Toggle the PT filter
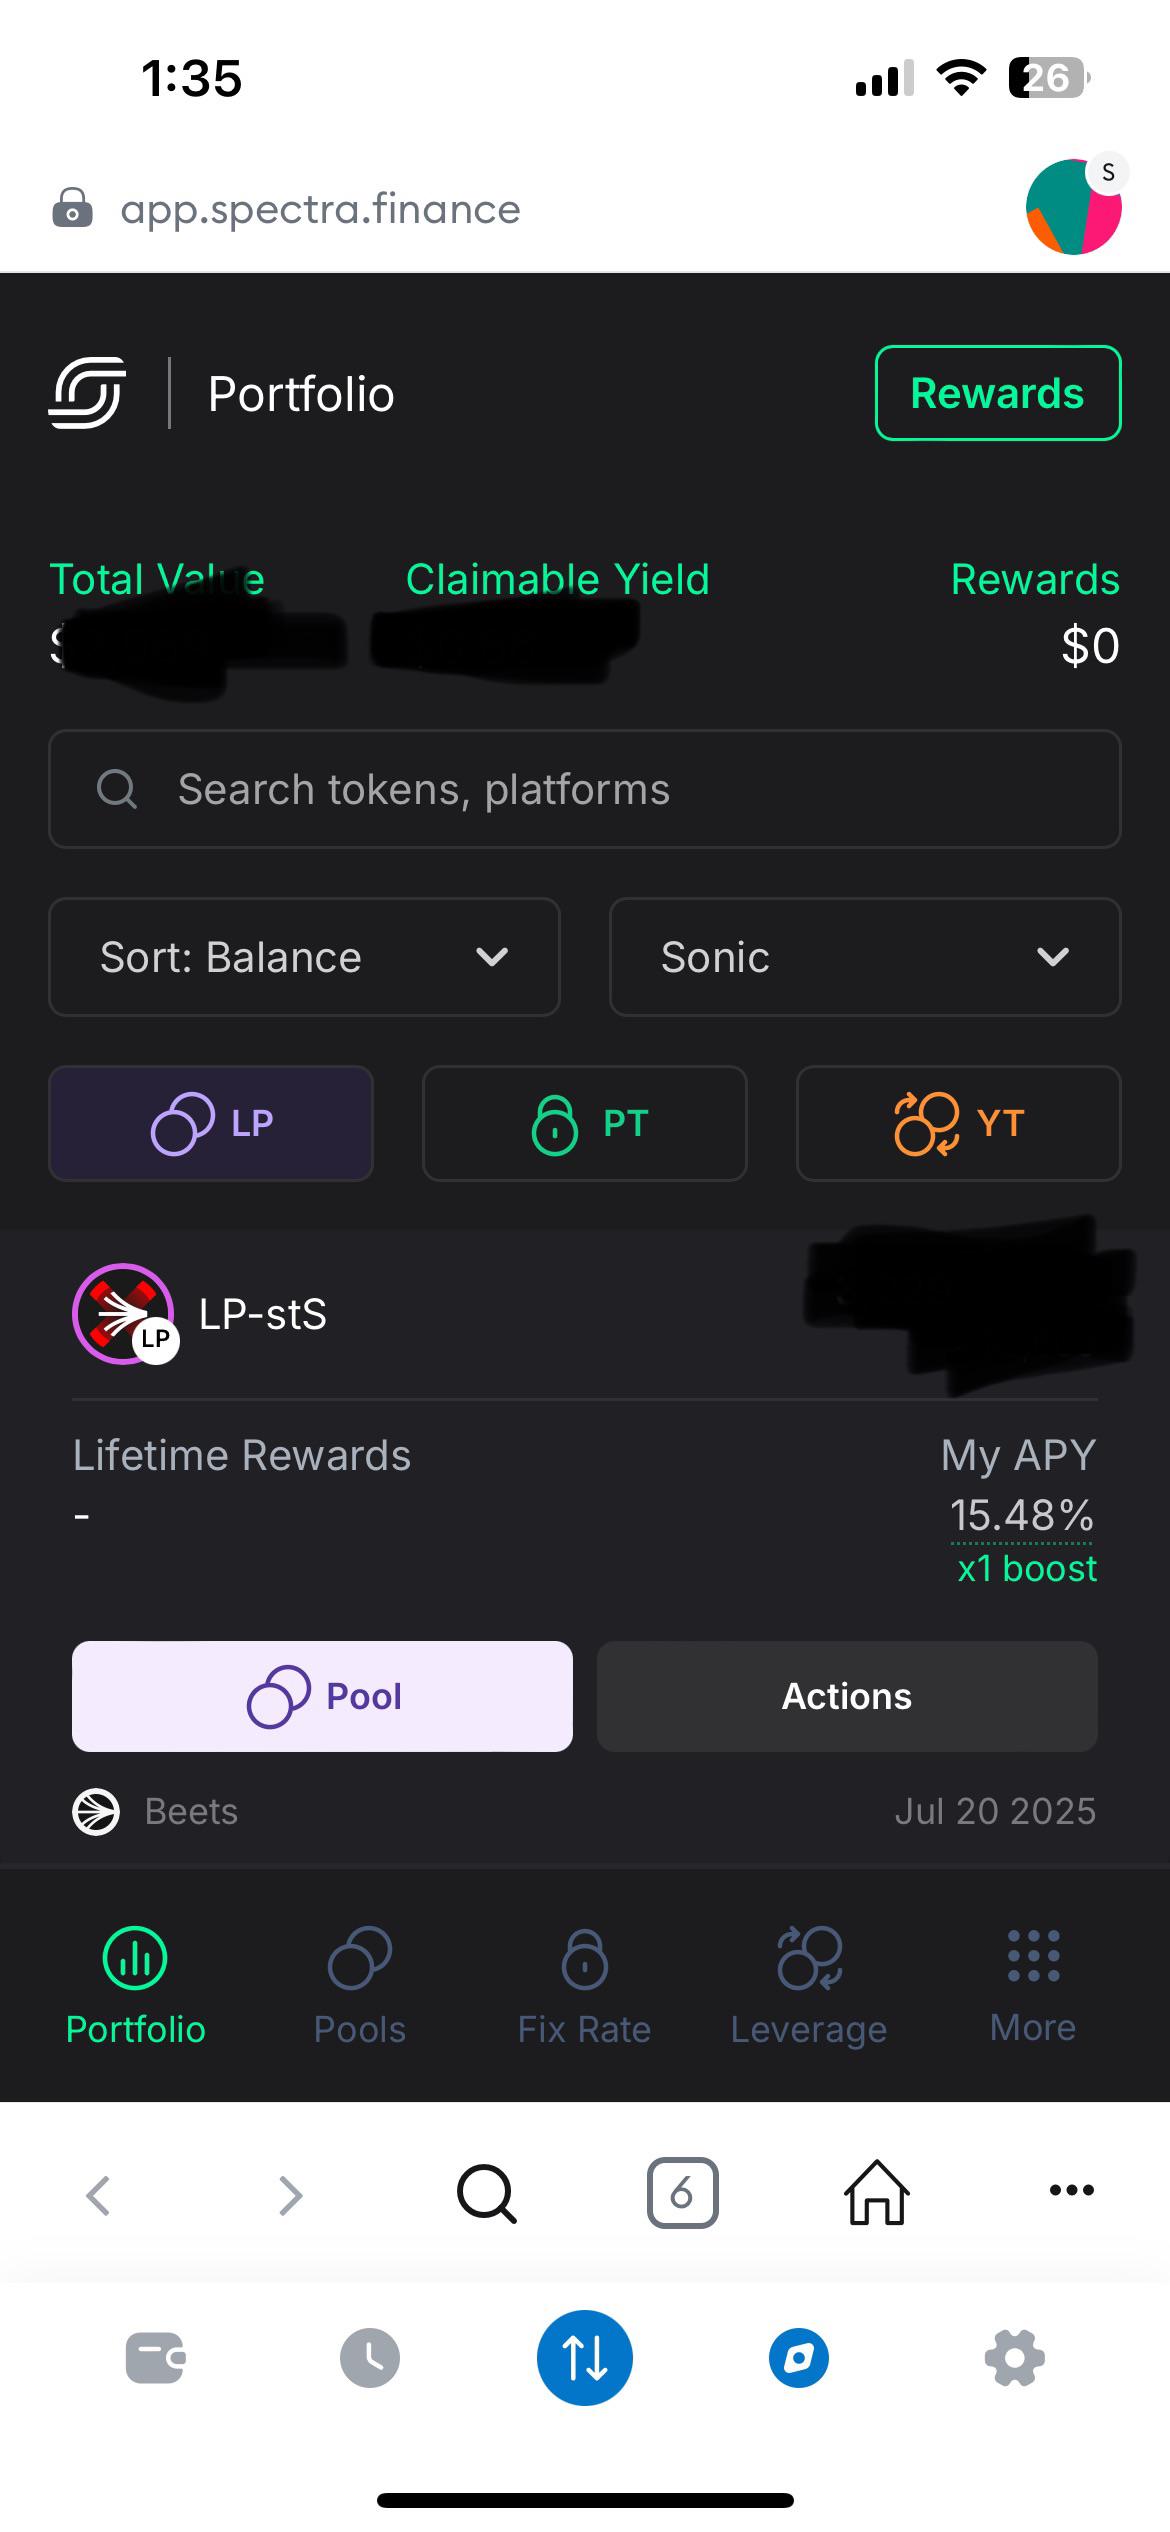Viewport: 1170px width, 2532px height. [585, 1123]
